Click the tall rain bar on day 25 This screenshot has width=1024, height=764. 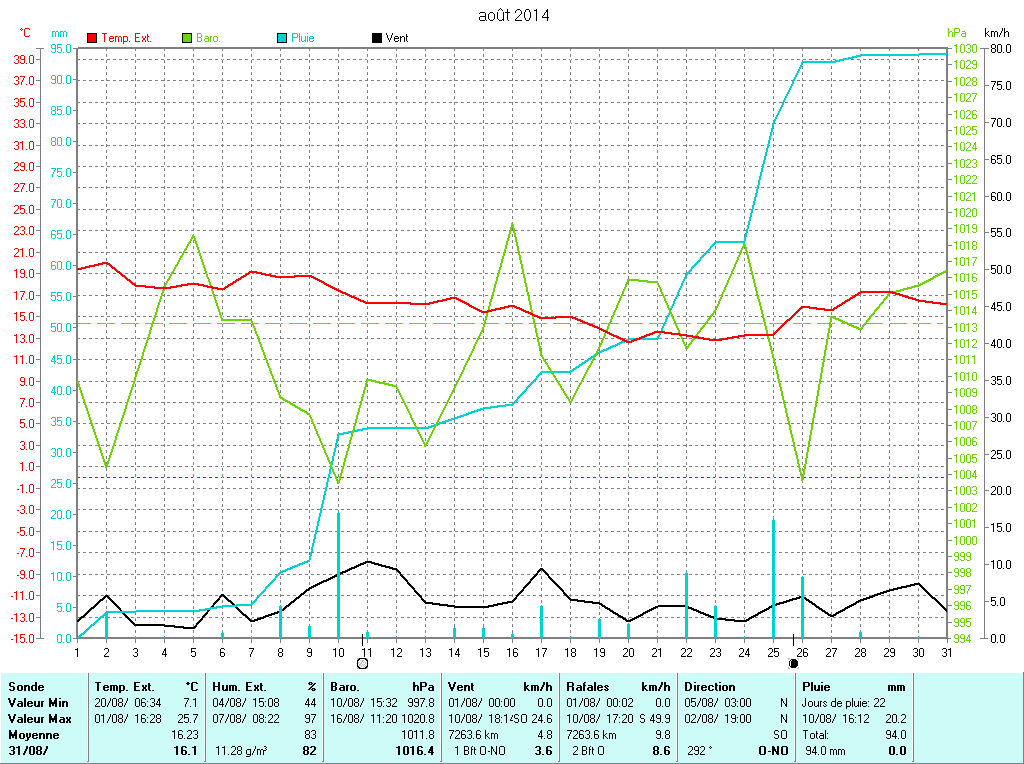point(773,578)
